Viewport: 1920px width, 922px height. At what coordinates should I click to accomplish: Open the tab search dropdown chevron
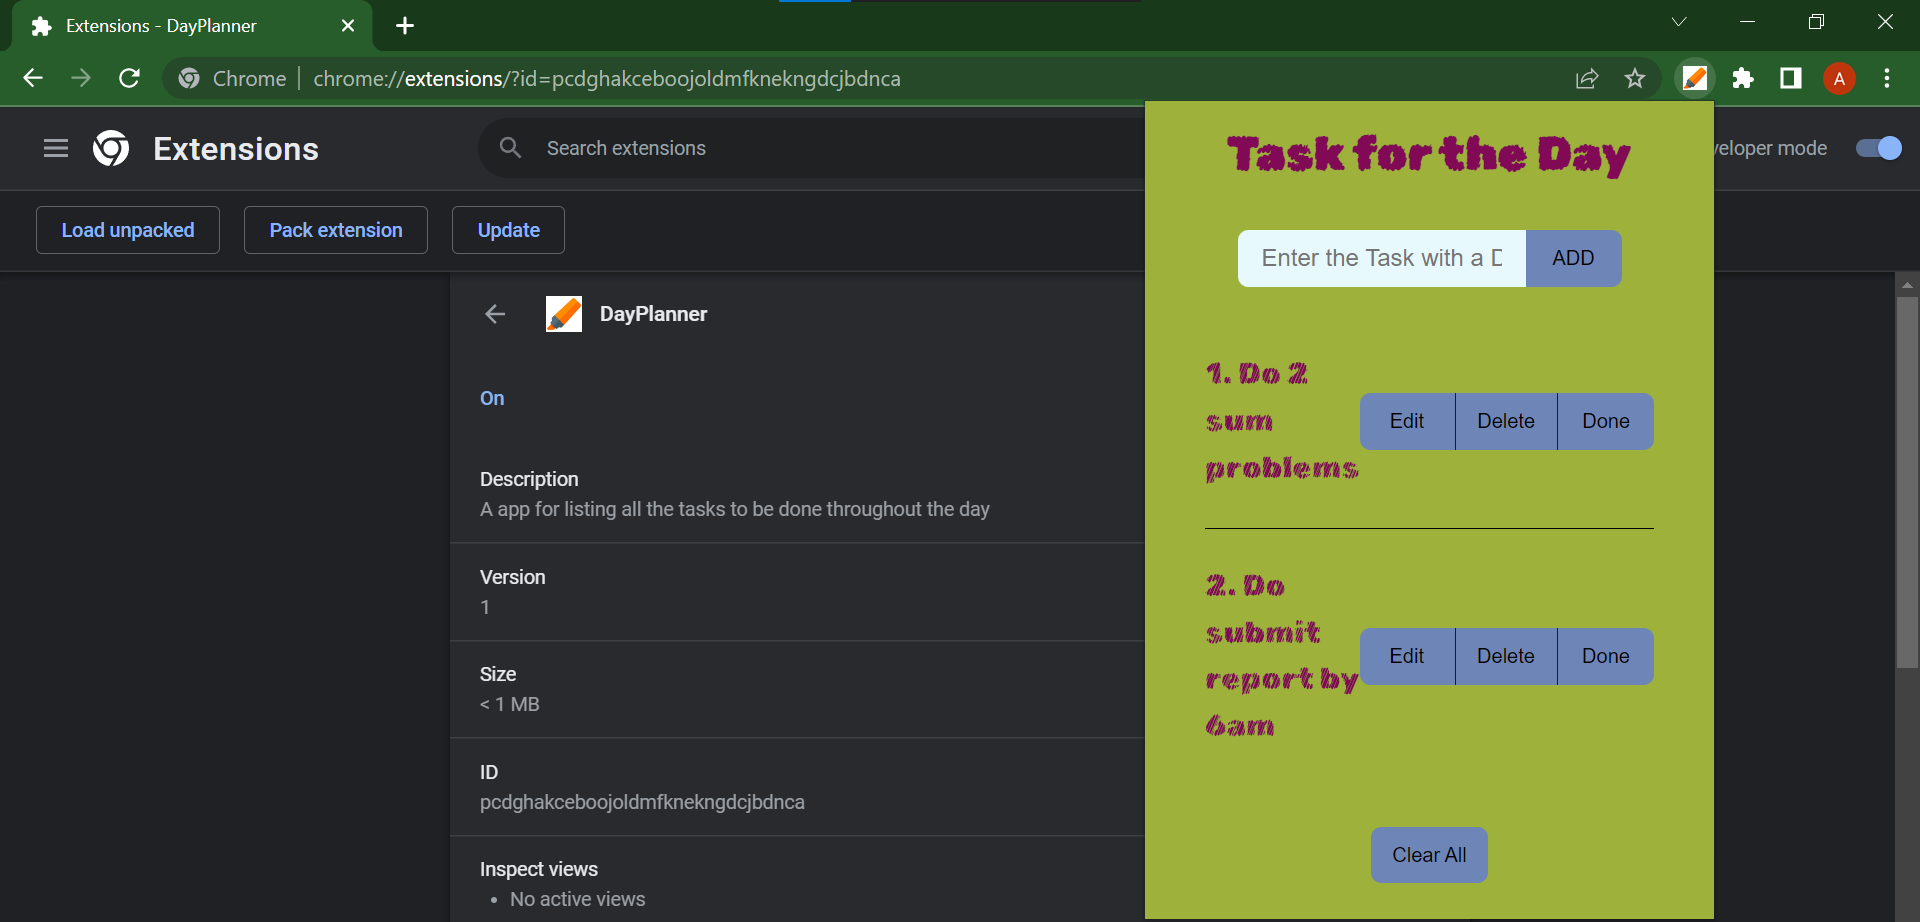[1679, 22]
